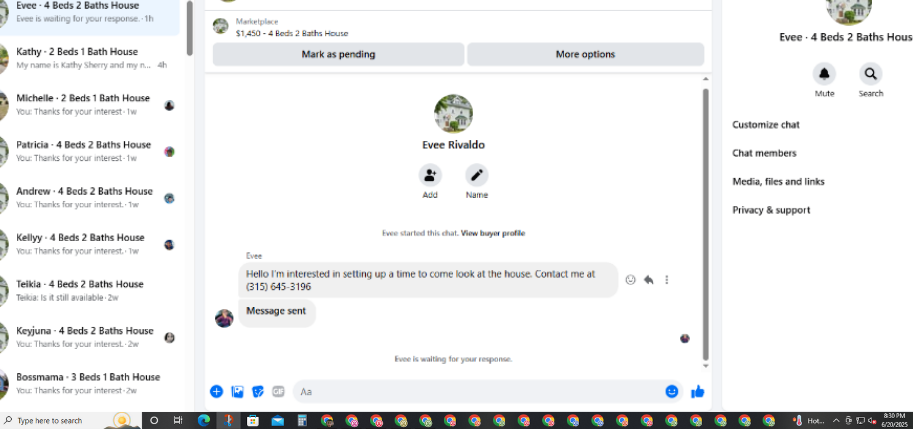Open the GIF picker
The width and height of the screenshot is (913, 429).
click(278, 392)
